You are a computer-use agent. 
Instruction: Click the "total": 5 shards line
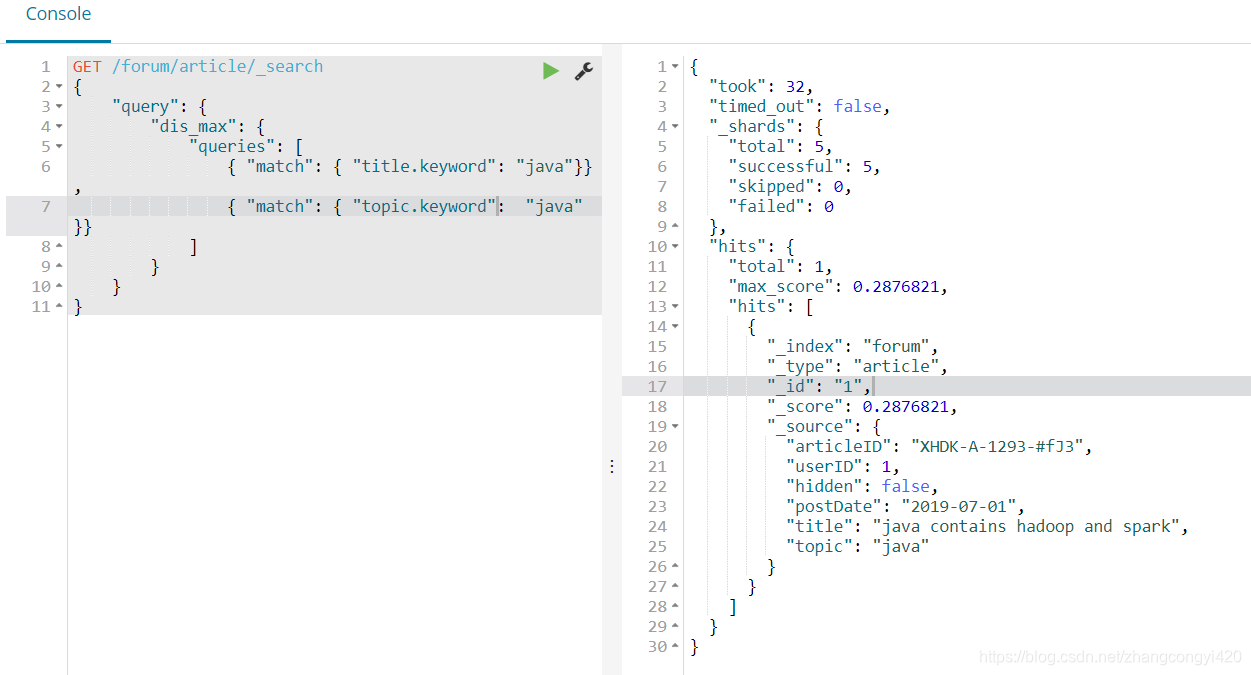780,146
